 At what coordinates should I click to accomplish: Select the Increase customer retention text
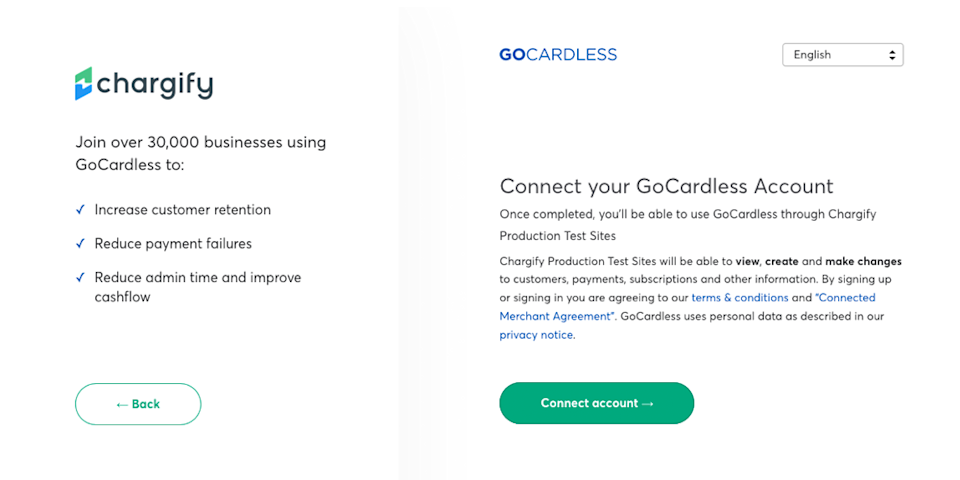[x=182, y=209]
